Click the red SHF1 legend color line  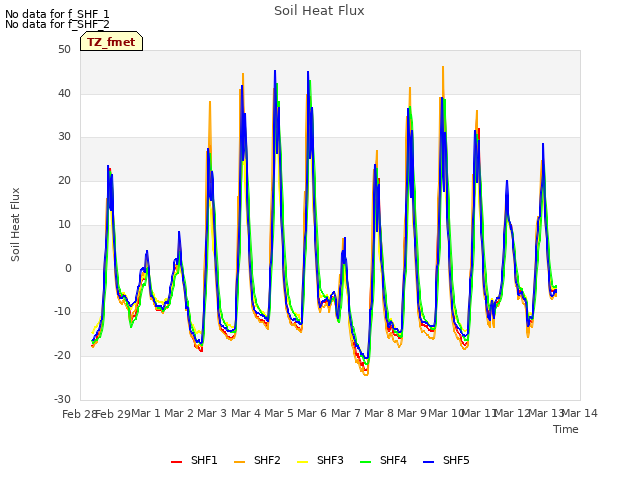(x=176, y=462)
